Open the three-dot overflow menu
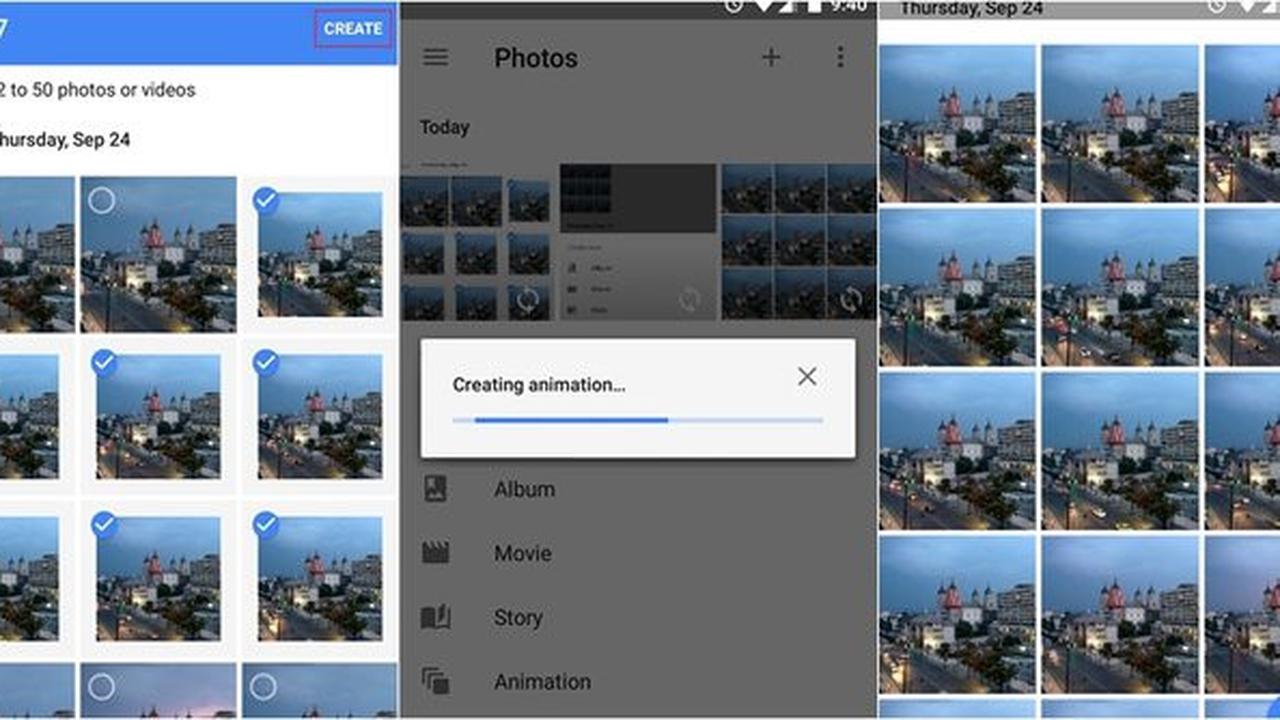Screen dimensions: 1280x720 coord(840,57)
